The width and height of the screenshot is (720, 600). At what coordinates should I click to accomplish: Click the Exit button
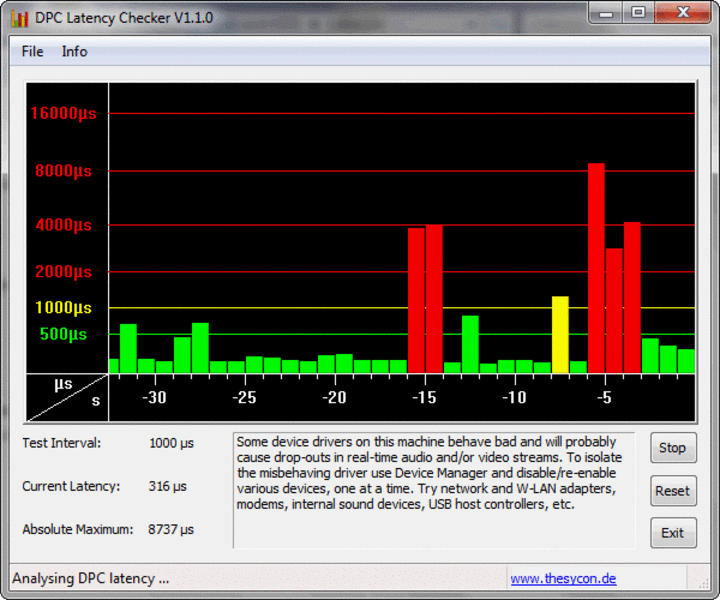pyautogui.click(x=673, y=533)
